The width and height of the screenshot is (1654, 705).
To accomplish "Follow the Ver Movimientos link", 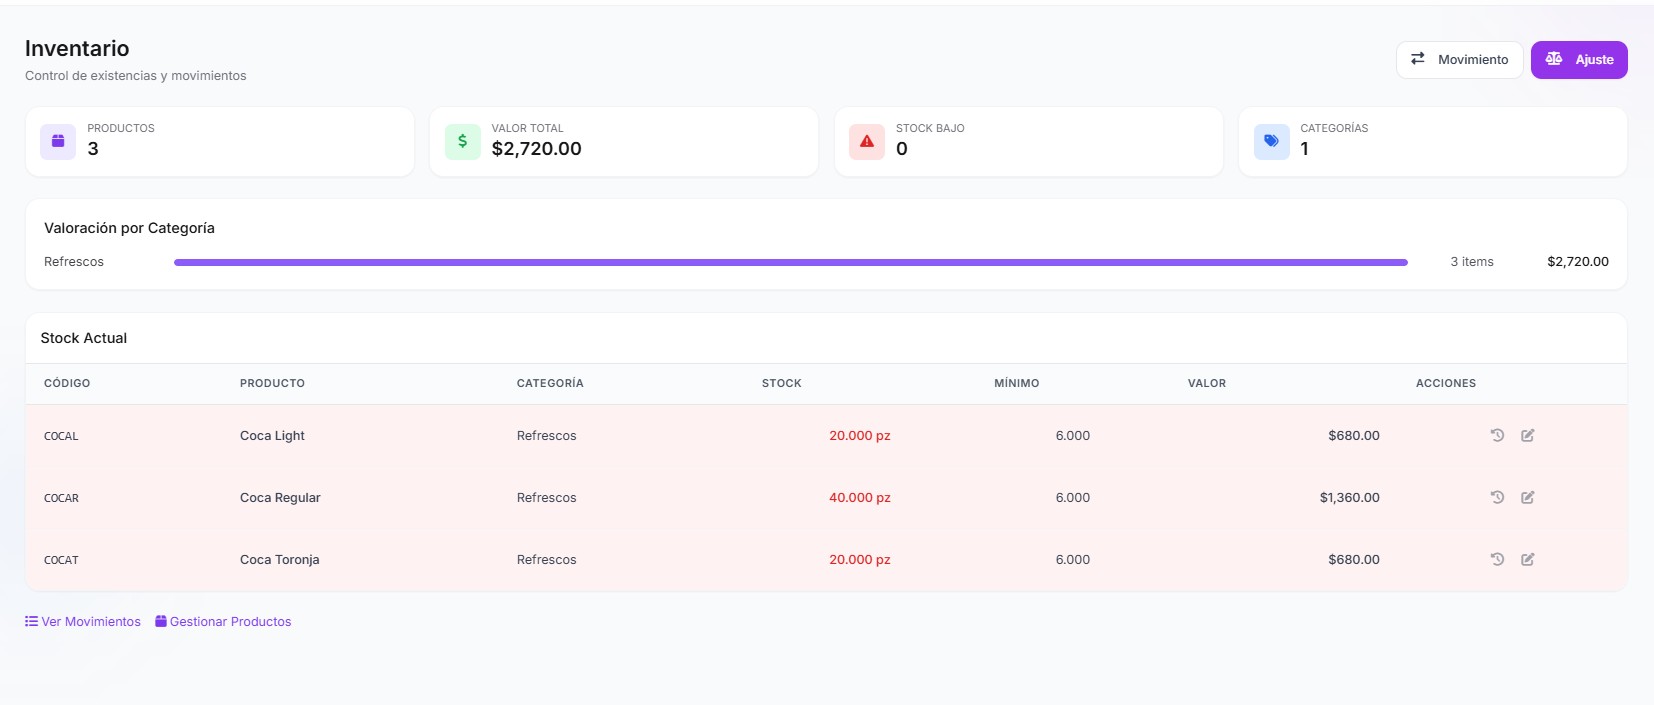I will 83,621.
